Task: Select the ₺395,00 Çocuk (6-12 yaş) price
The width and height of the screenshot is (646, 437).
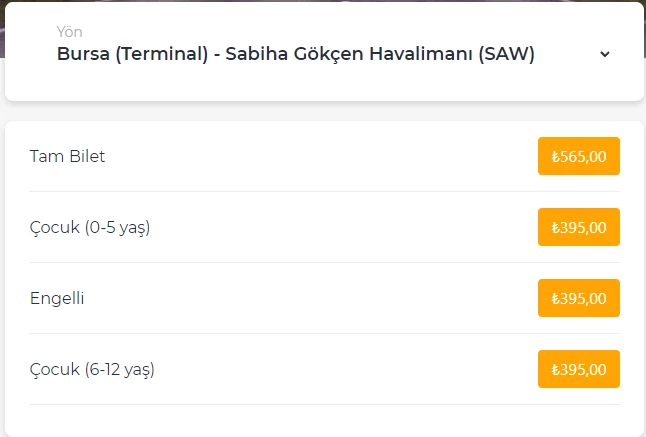Action: [x=578, y=369]
